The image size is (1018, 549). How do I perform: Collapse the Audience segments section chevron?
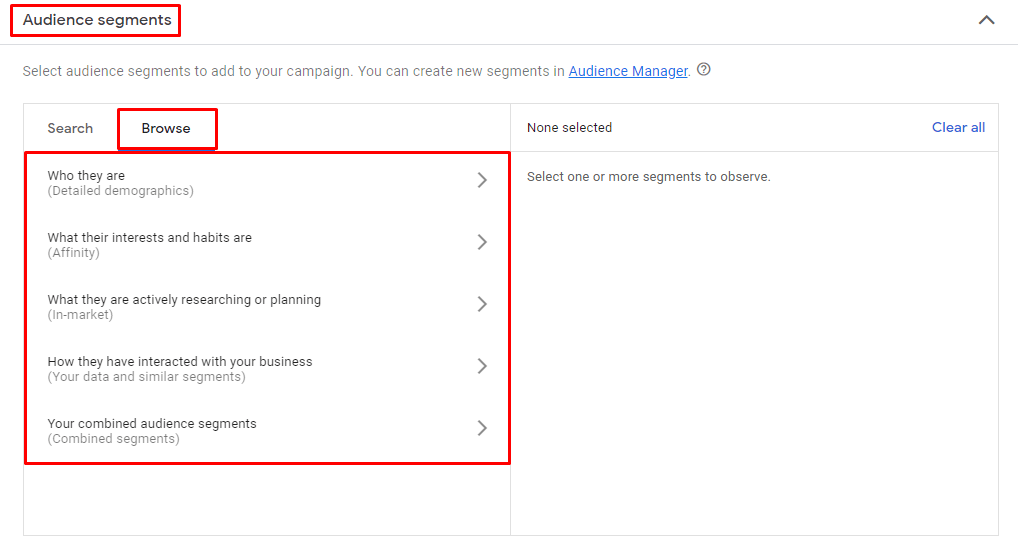[x=986, y=20]
